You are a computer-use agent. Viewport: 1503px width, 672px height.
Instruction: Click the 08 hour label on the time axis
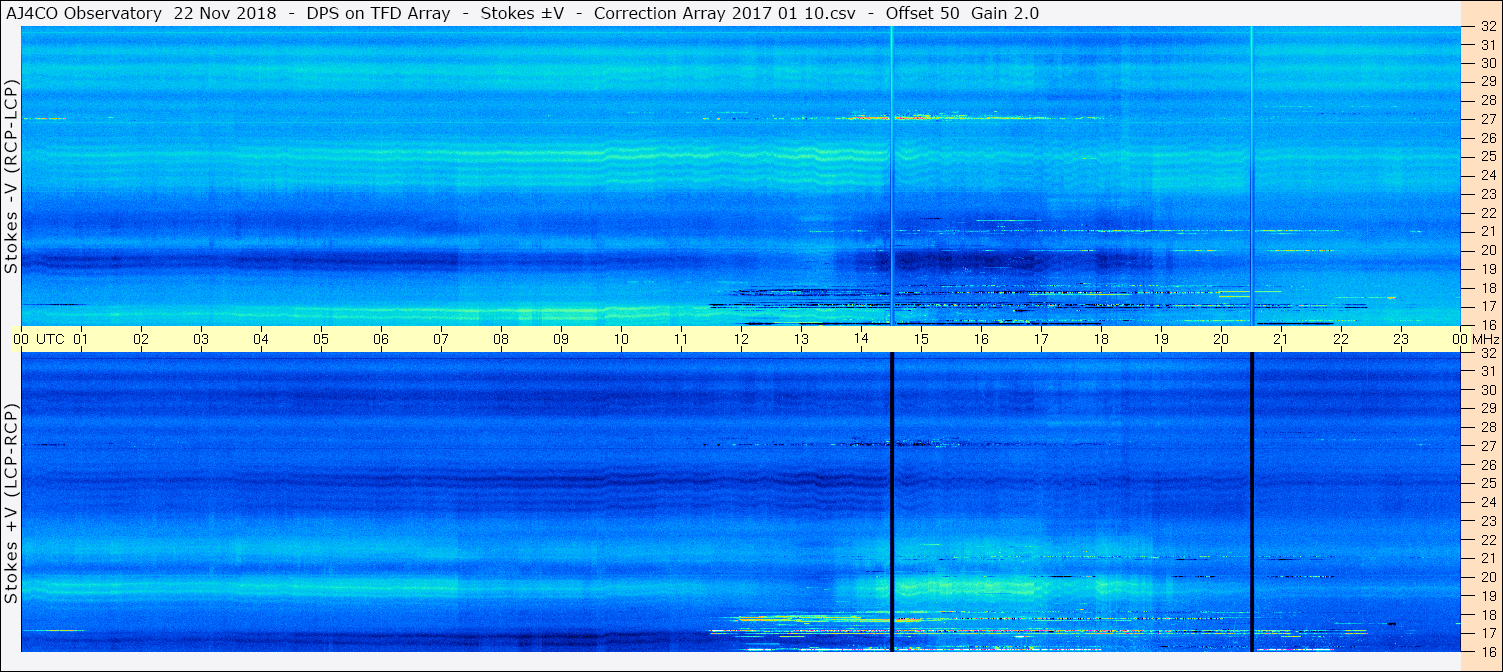pyautogui.click(x=501, y=339)
